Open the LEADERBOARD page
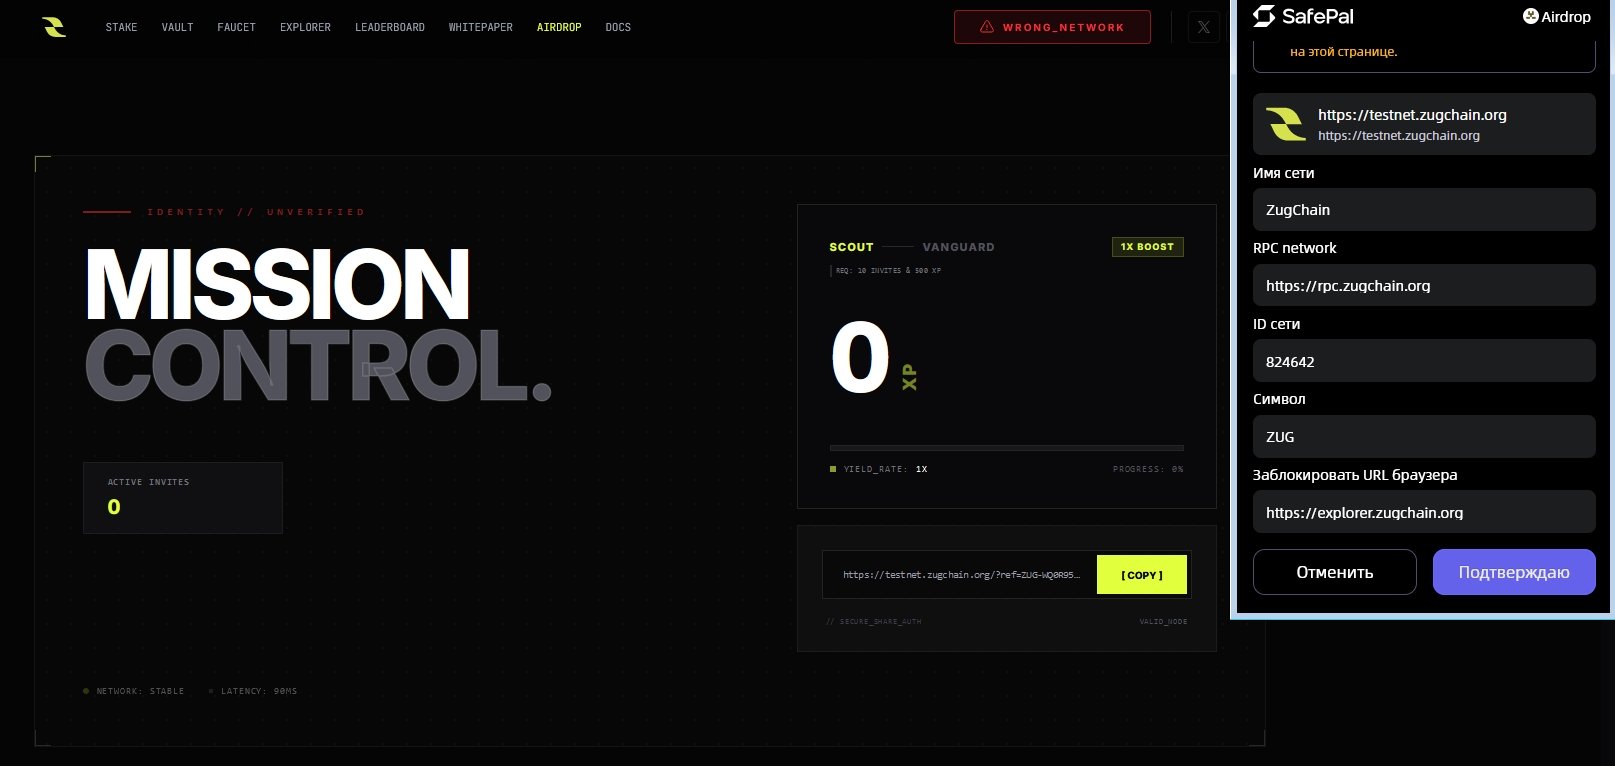Screen dimensions: 1615x766 point(389,27)
